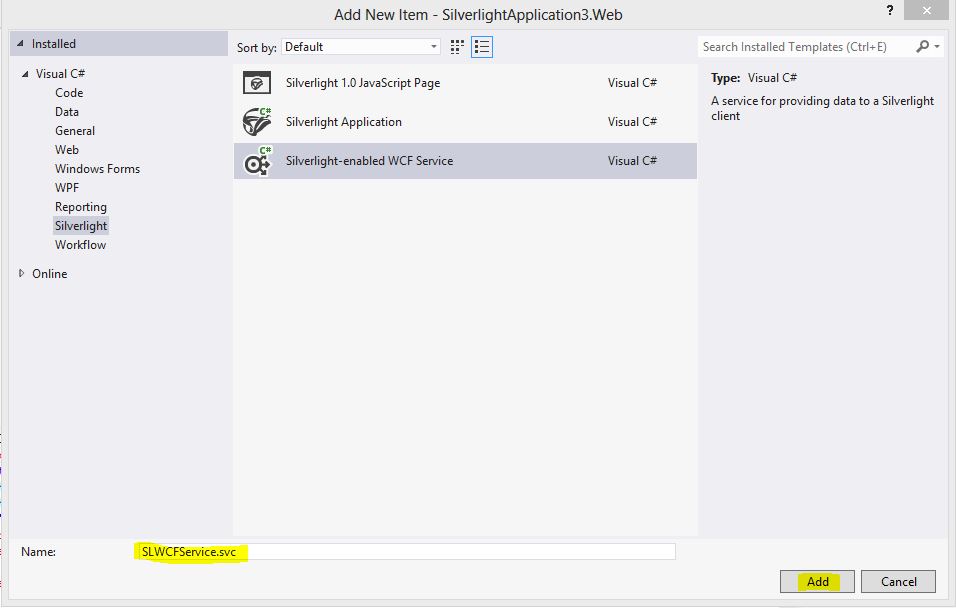The height and width of the screenshot is (608, 956).
Task: Open the Sort by Default dropdown
Action: [360, 47]
